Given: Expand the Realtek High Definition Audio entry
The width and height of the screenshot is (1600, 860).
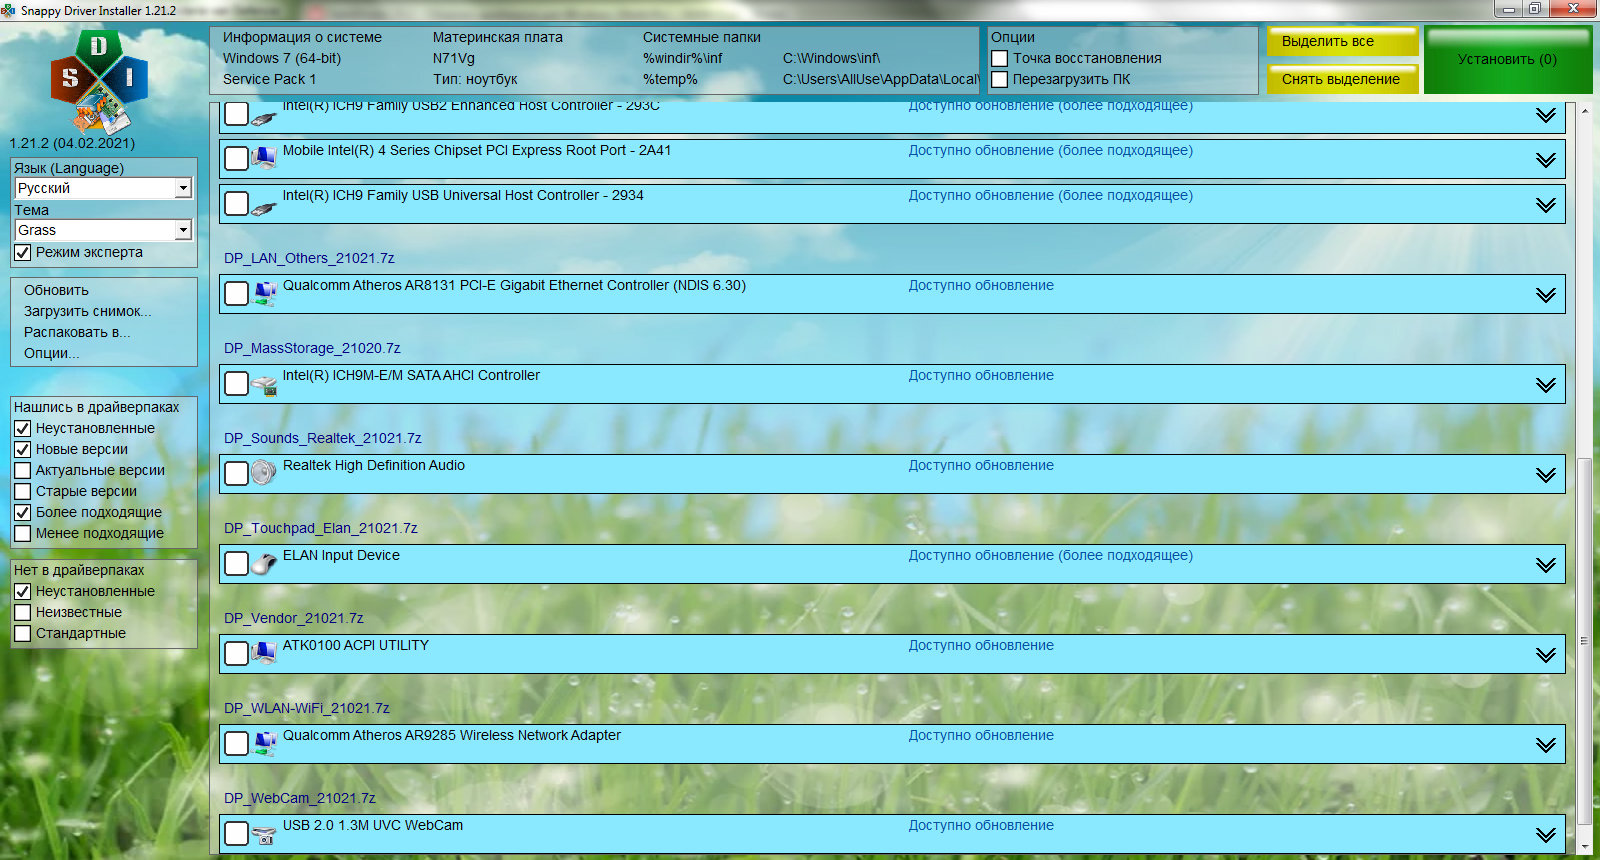Looking at the screenshot, I should tap(1545, 475).
